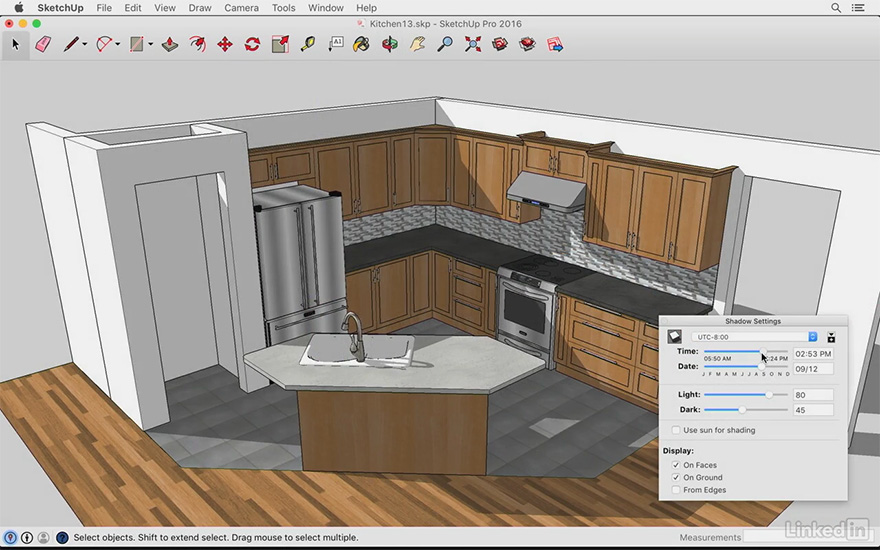The width and height of the screenshot is (880, 550).
Task: Open the File menu
Action: point(104,8)
